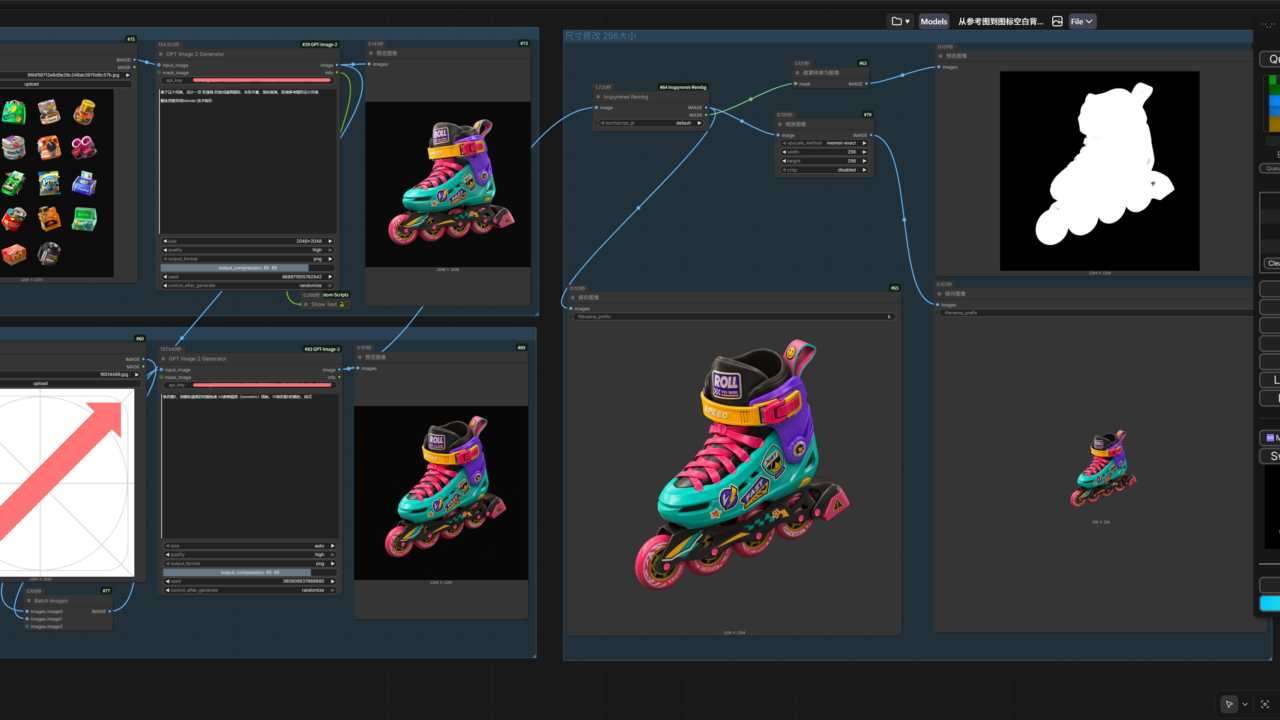Click the Show Text node collapse dot
The width and height of the screenshot is (1280, 720).
coord(306,304)
